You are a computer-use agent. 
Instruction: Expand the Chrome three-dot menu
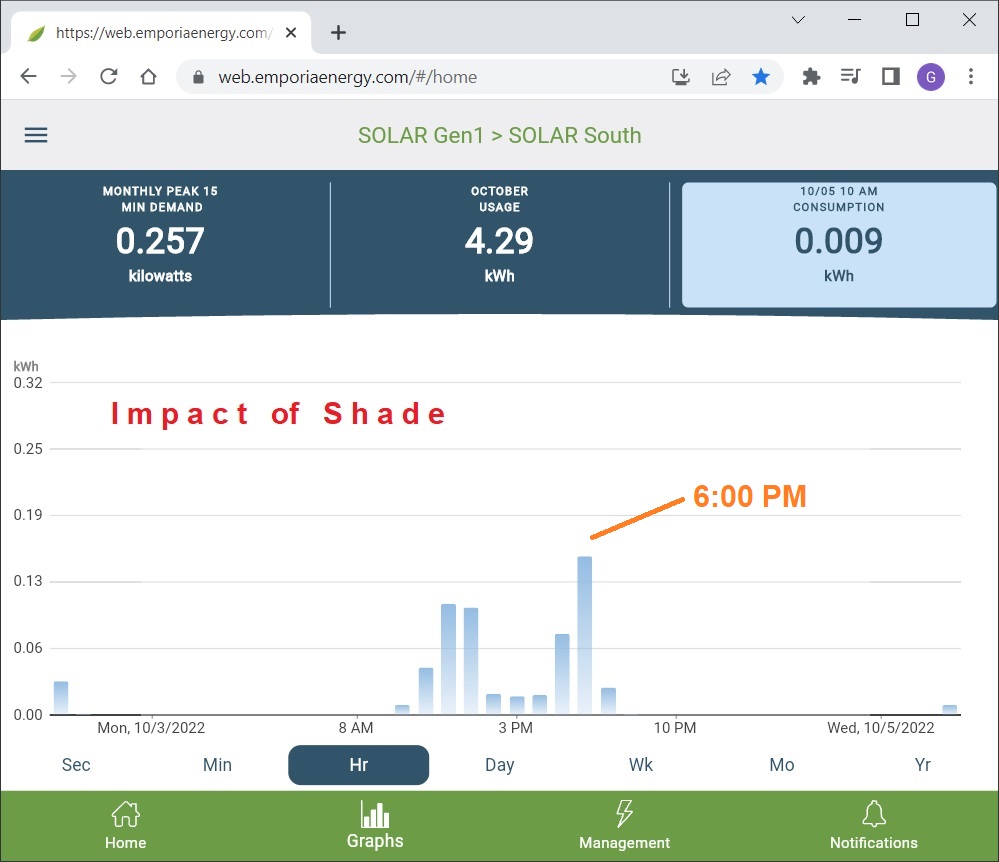point(971,77)
